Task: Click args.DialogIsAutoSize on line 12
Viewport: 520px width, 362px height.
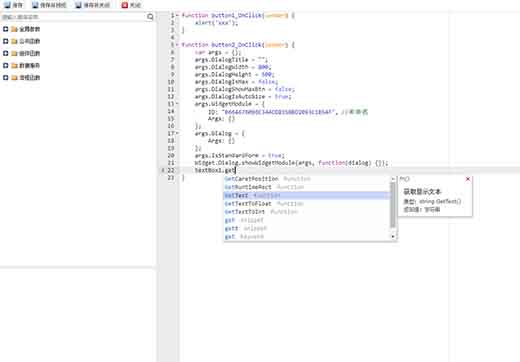Action: tap(230, 96)
